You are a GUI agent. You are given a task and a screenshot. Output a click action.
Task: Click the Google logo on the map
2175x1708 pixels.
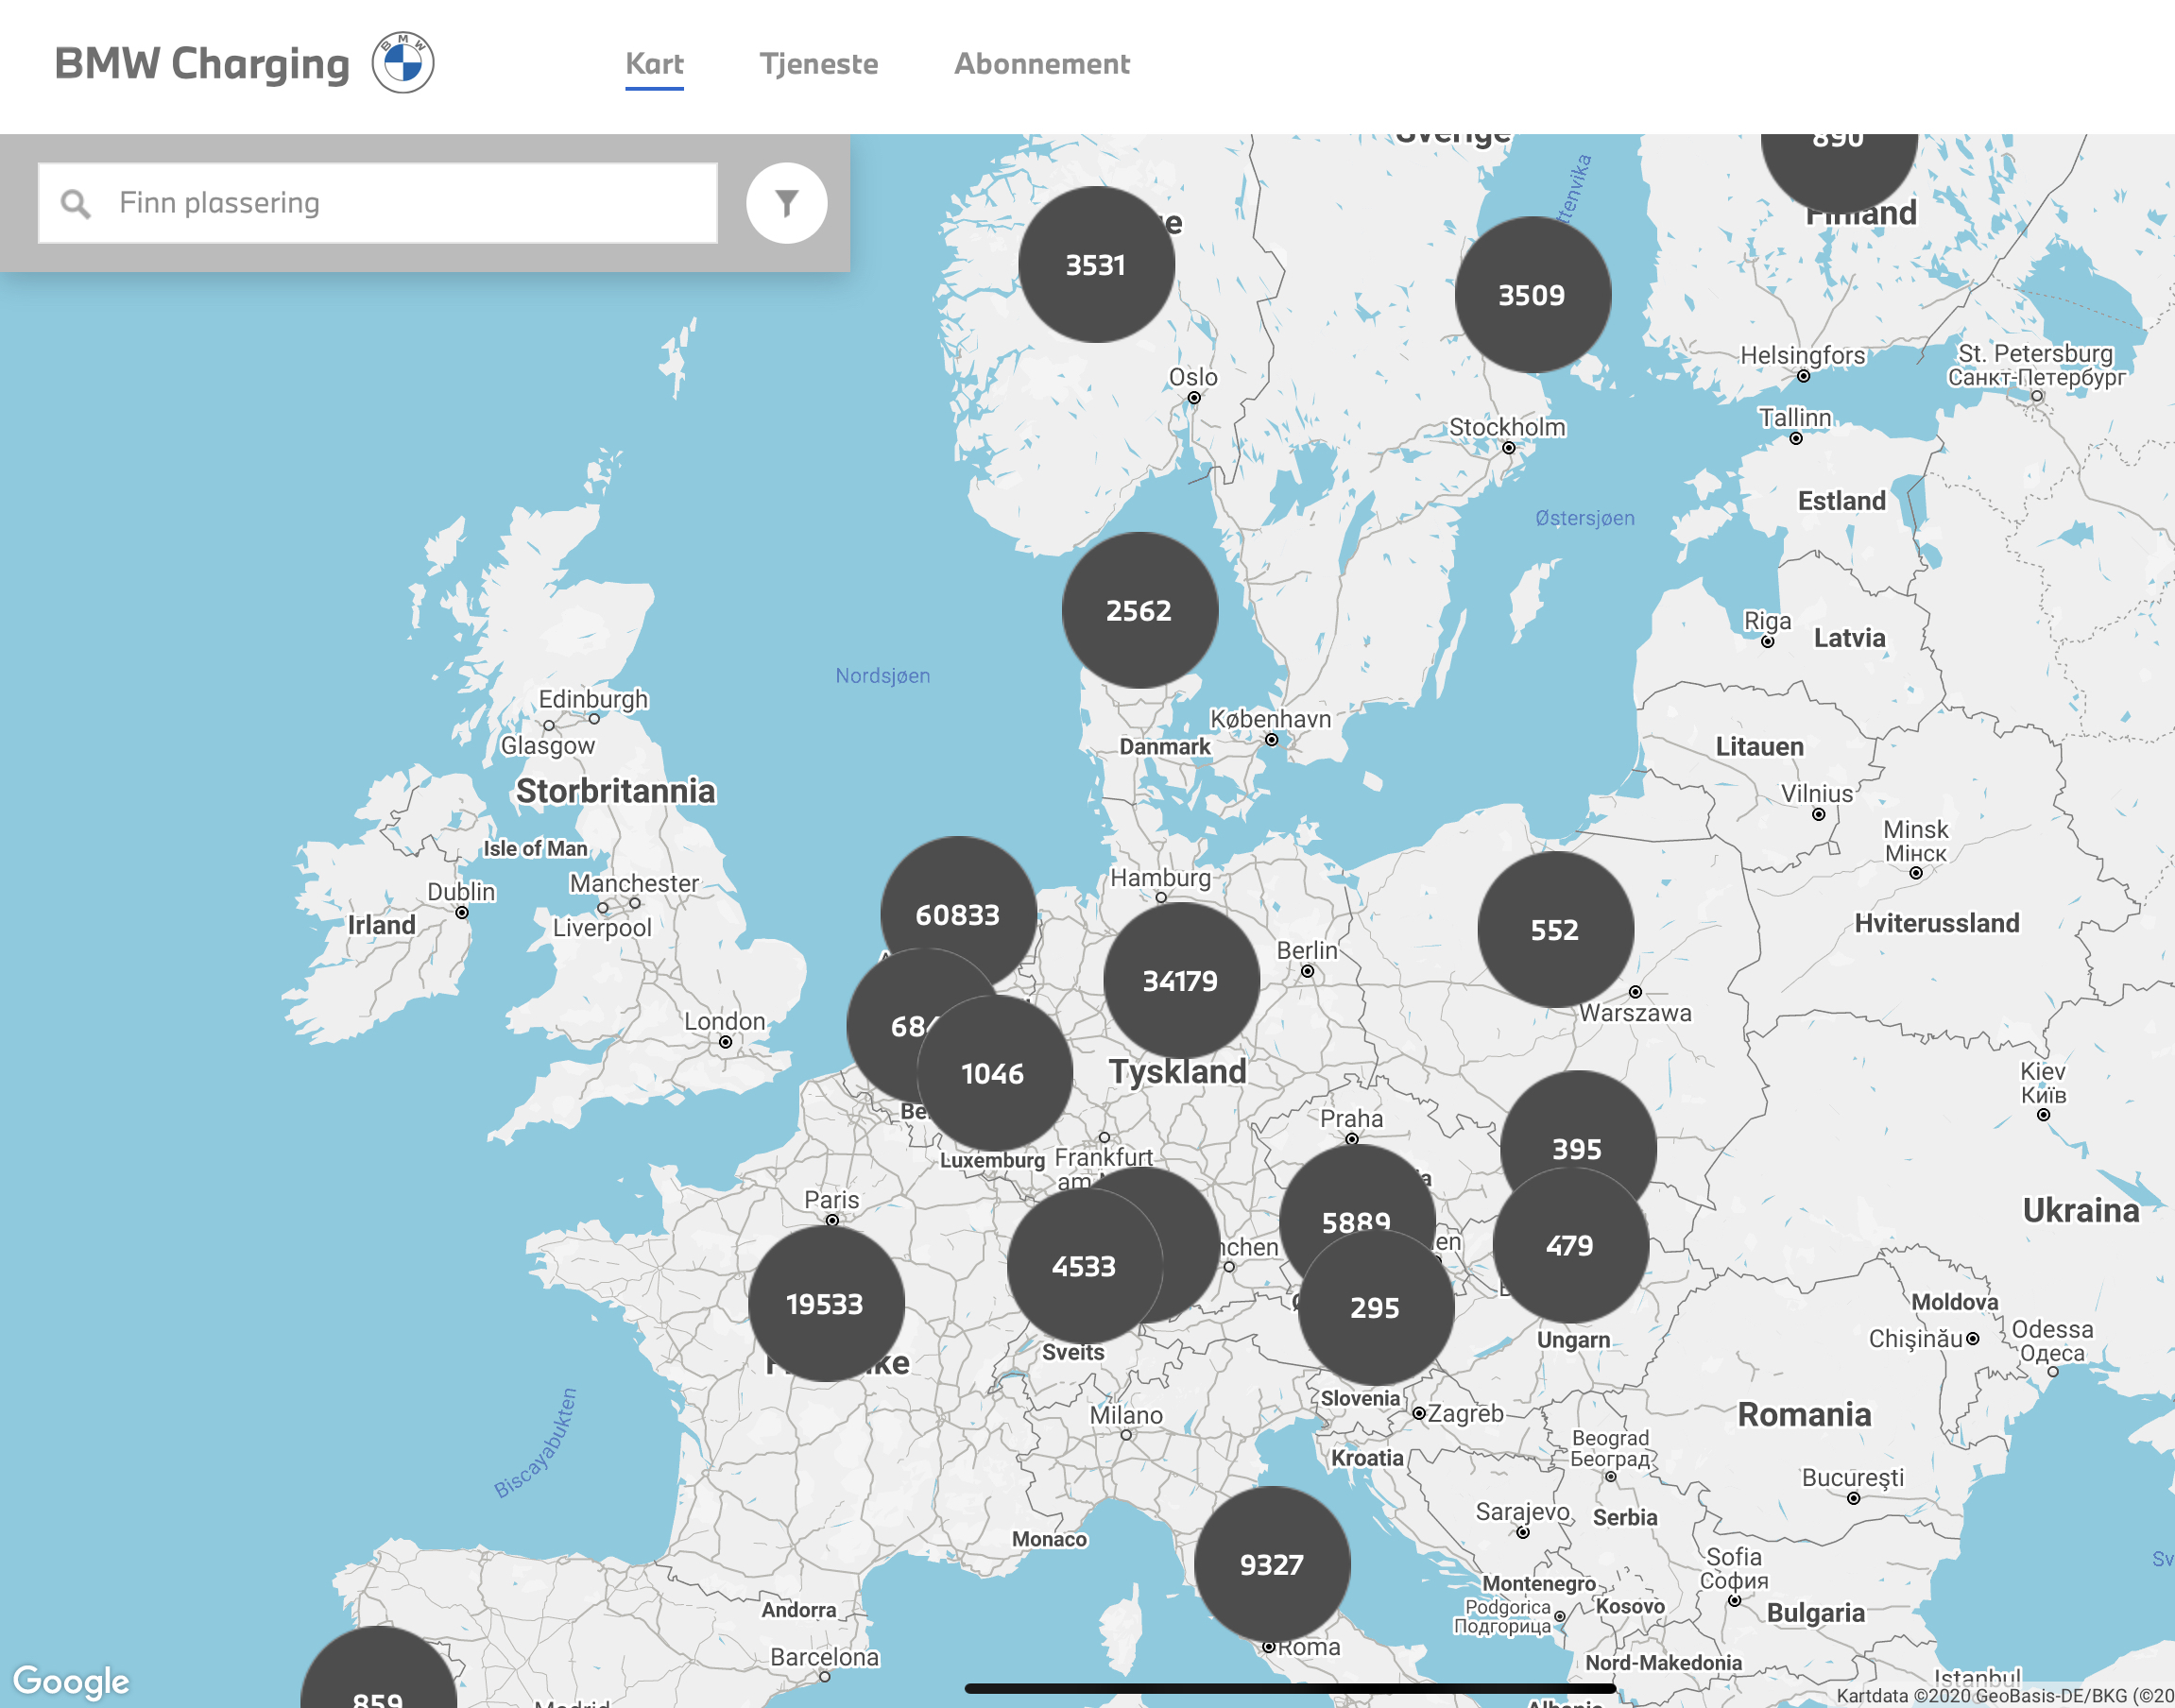(x=71, y=1680)
